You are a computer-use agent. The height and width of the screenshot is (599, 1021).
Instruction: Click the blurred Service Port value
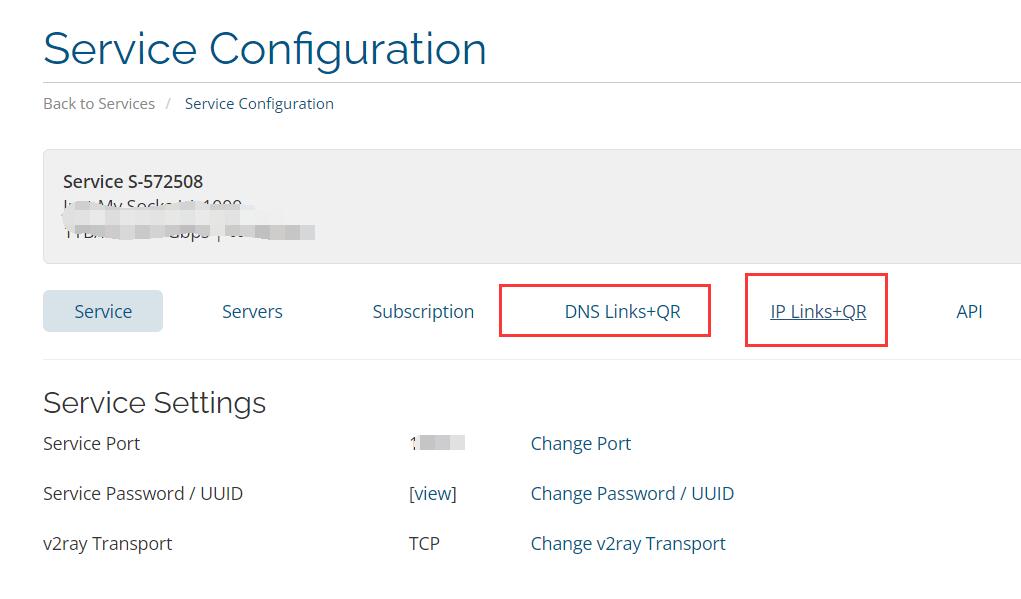point(438,443)
